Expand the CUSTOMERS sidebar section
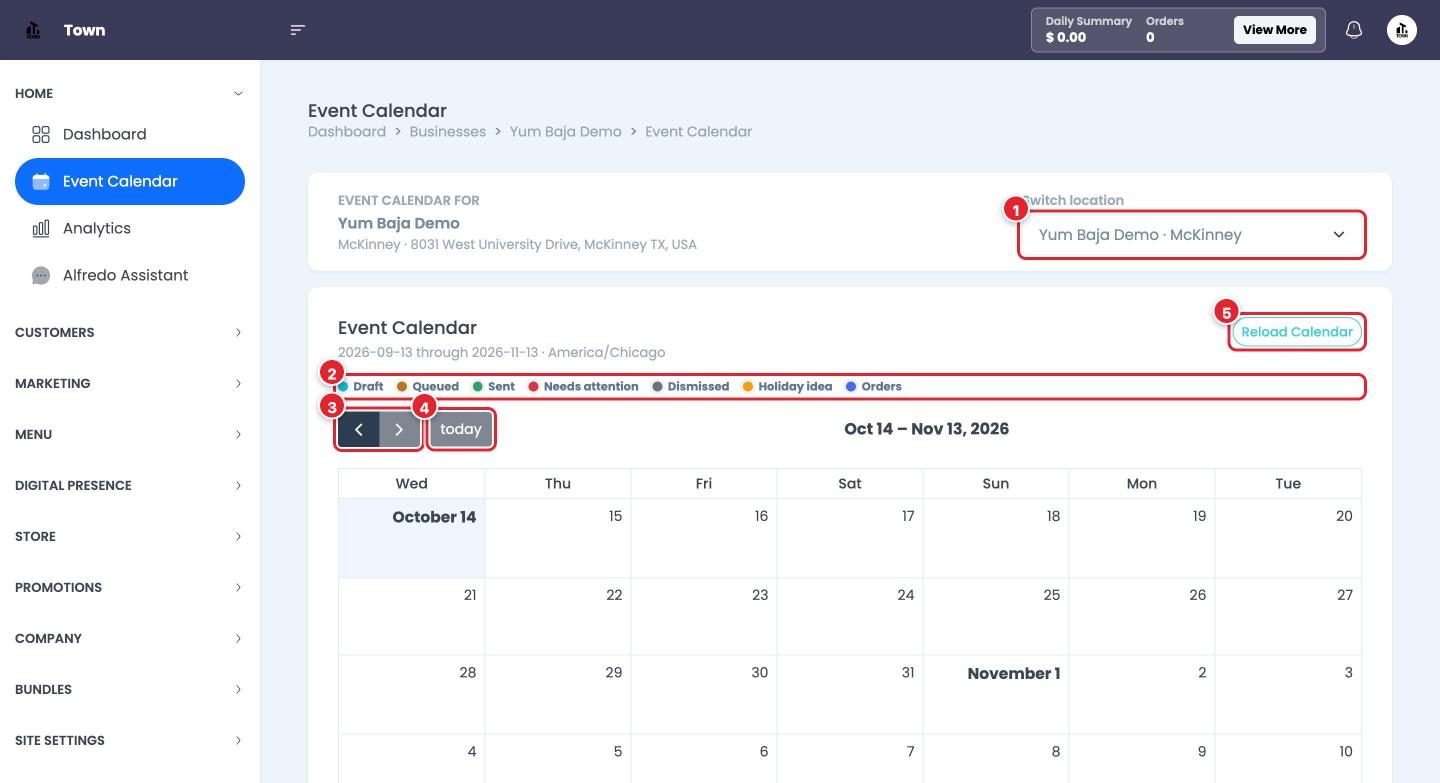This screenshot has width=1440, height=783. pyautogui.click(x=130, y=332)
